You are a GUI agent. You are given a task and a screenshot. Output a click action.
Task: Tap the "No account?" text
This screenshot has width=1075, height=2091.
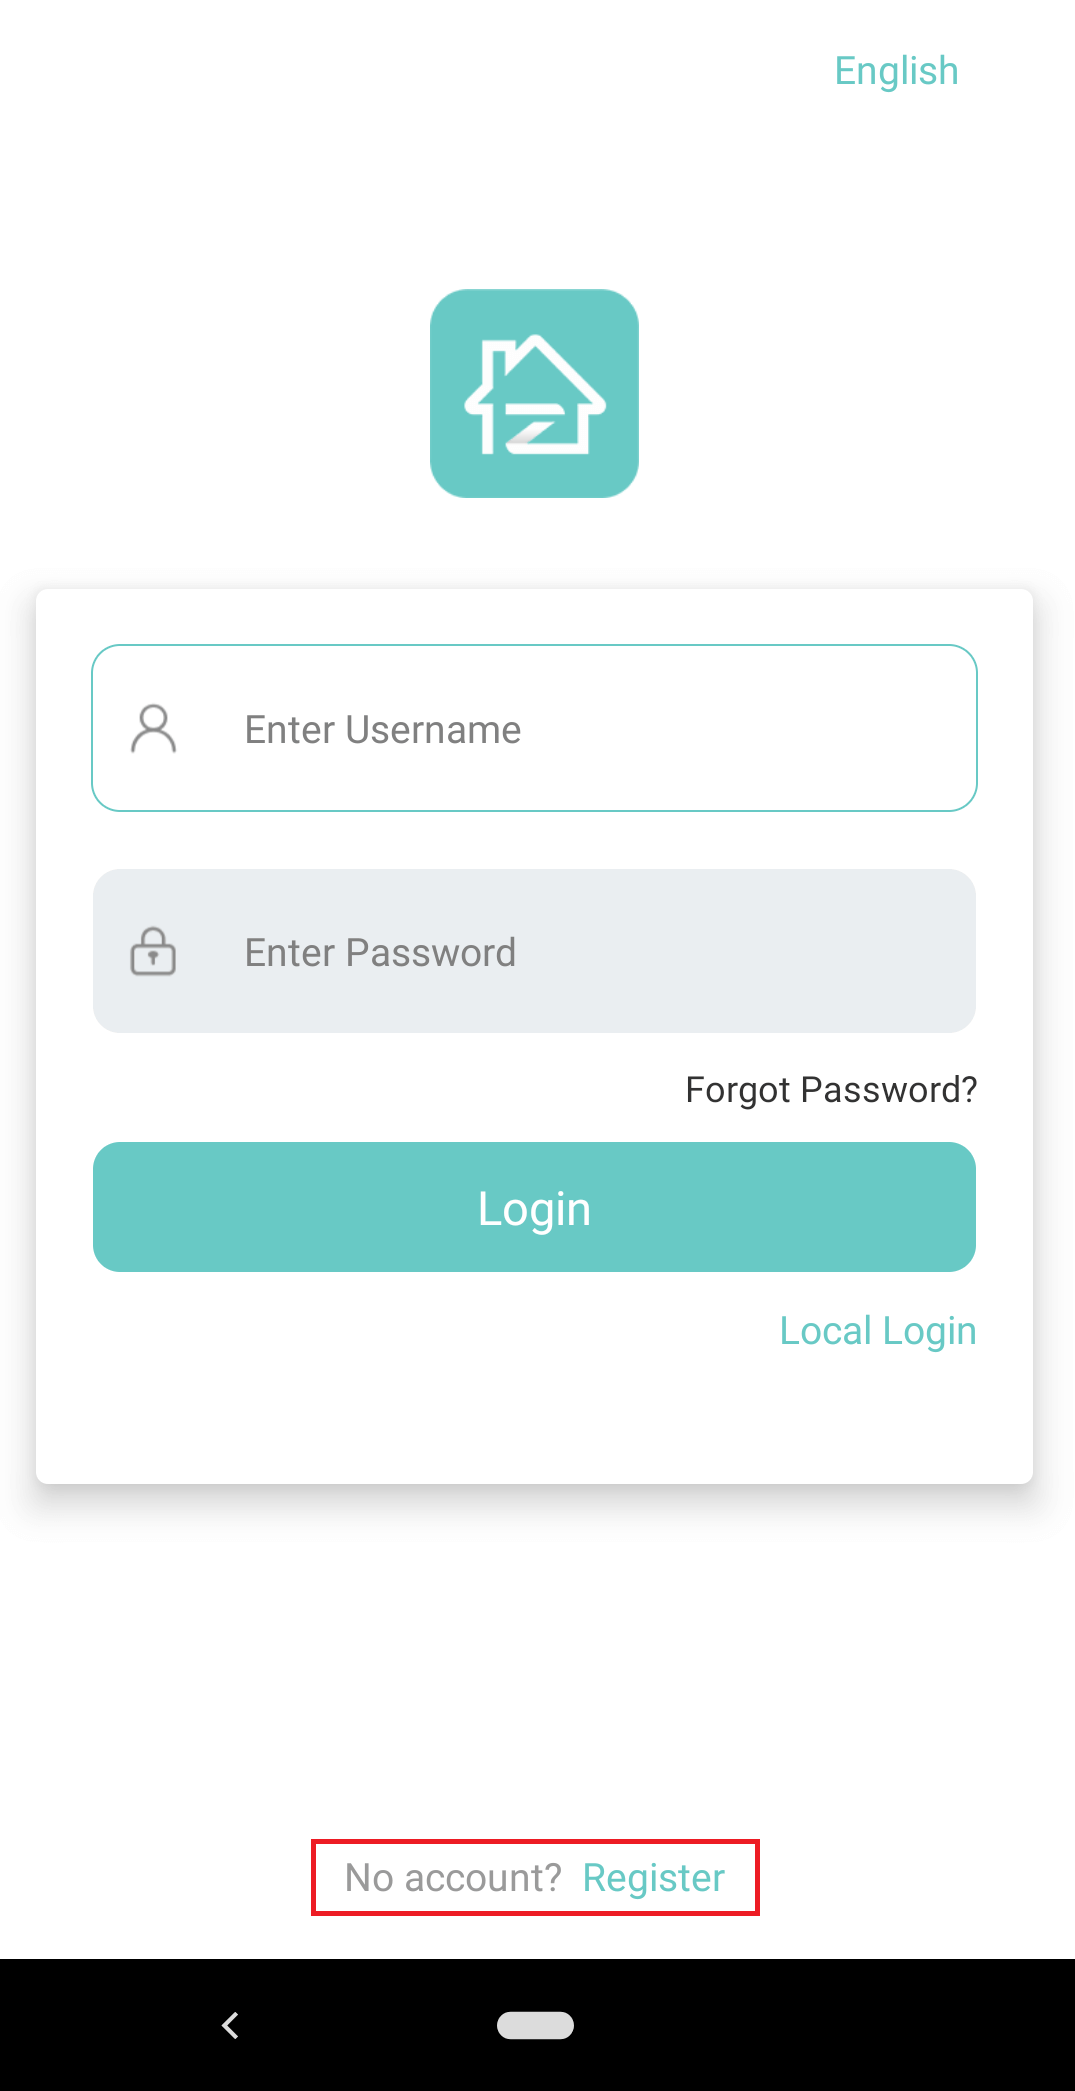pyautogui.click(x=453, y=1878)
